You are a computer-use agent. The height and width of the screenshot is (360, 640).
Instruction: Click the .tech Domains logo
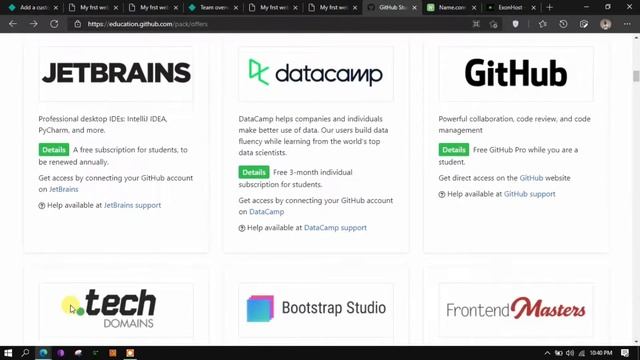click(116, 310)
